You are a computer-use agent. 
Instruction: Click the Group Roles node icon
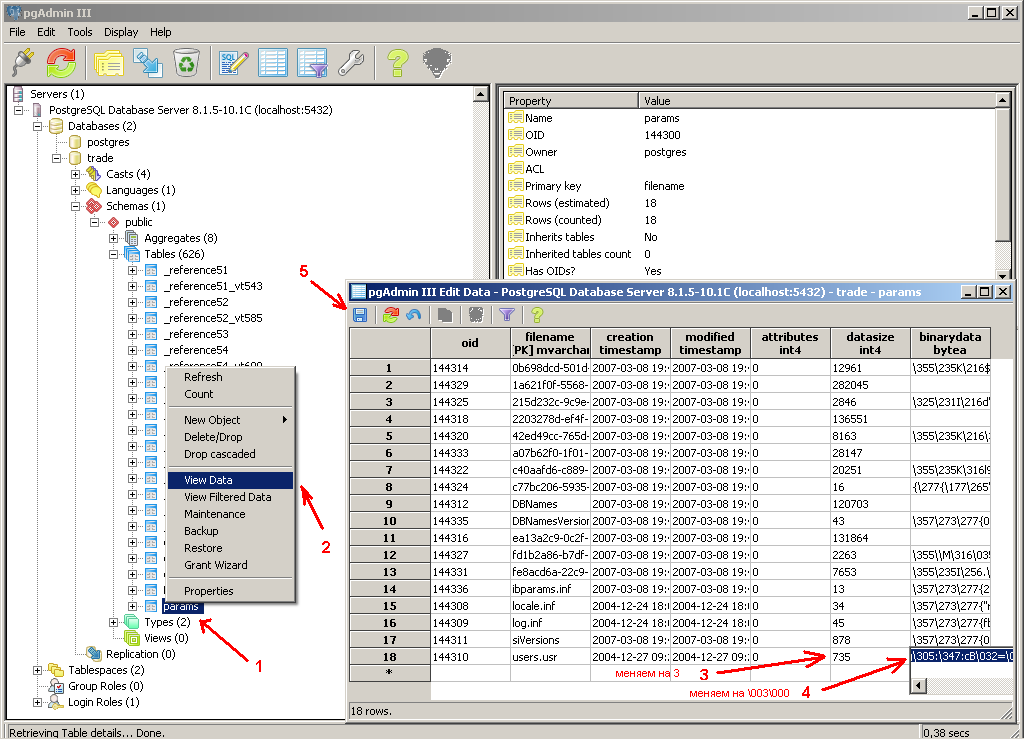tap(56, 686)
